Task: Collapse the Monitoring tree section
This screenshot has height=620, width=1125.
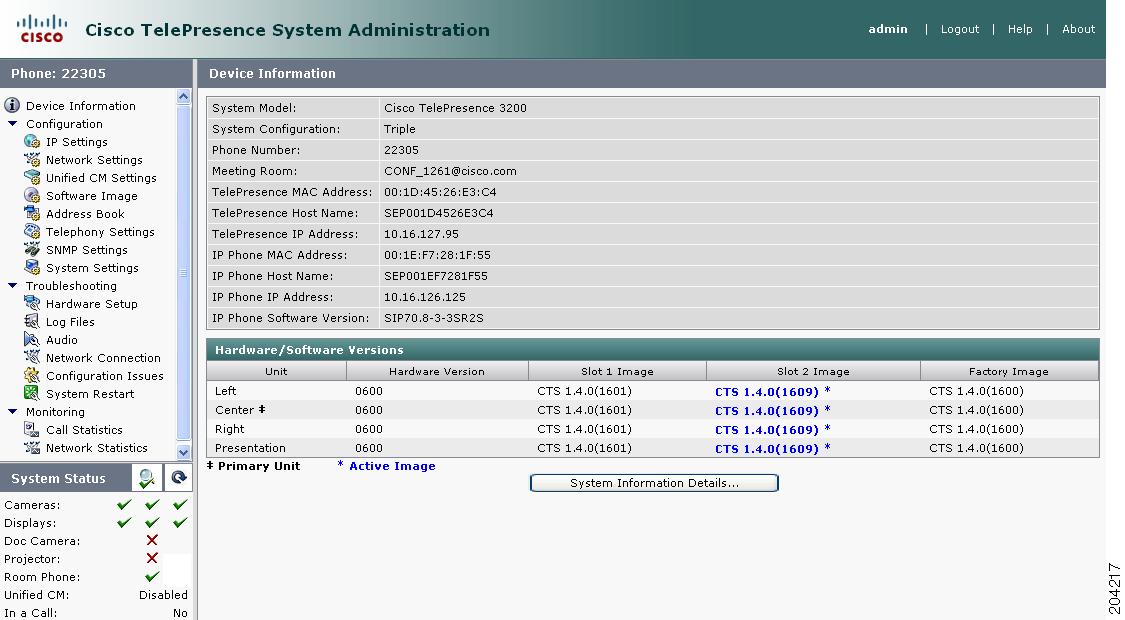Action: point(12,411)
